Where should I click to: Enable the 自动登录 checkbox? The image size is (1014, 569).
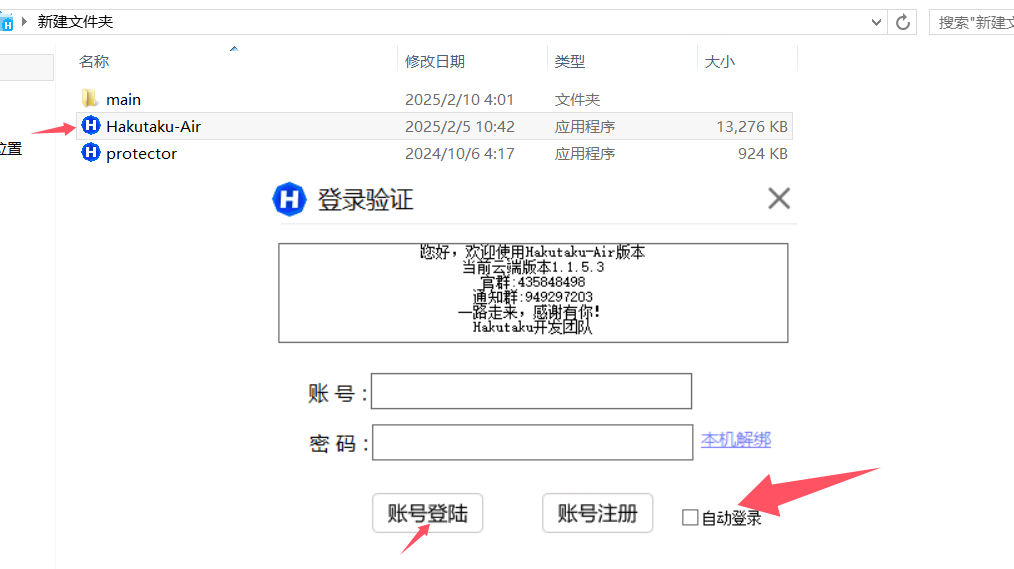tap(690, 517)
